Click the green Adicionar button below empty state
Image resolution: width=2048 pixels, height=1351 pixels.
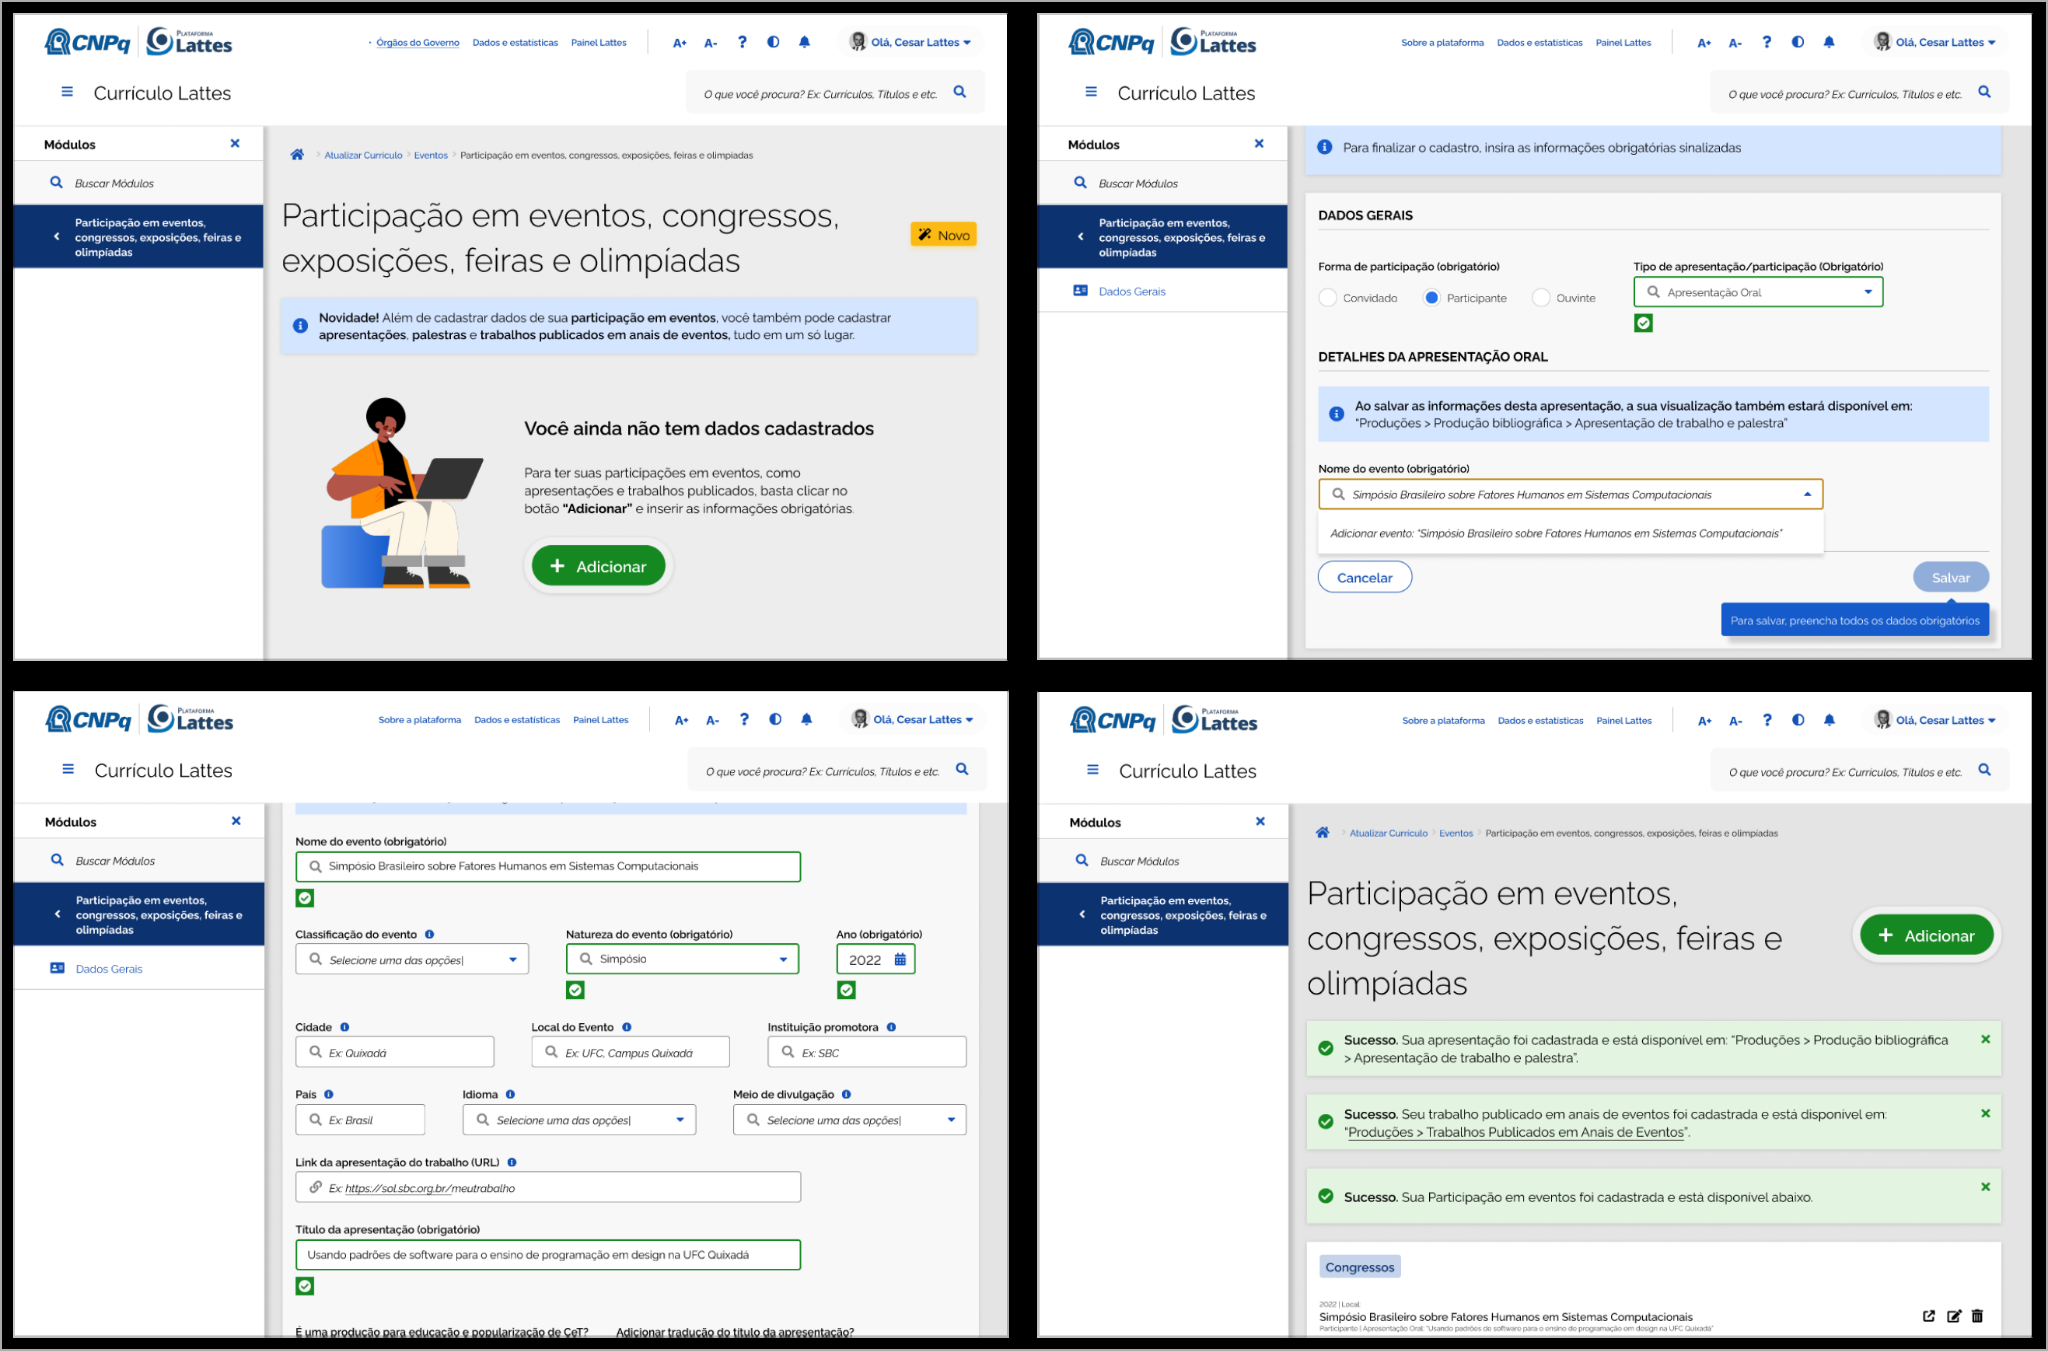click(x=598, y=566)
